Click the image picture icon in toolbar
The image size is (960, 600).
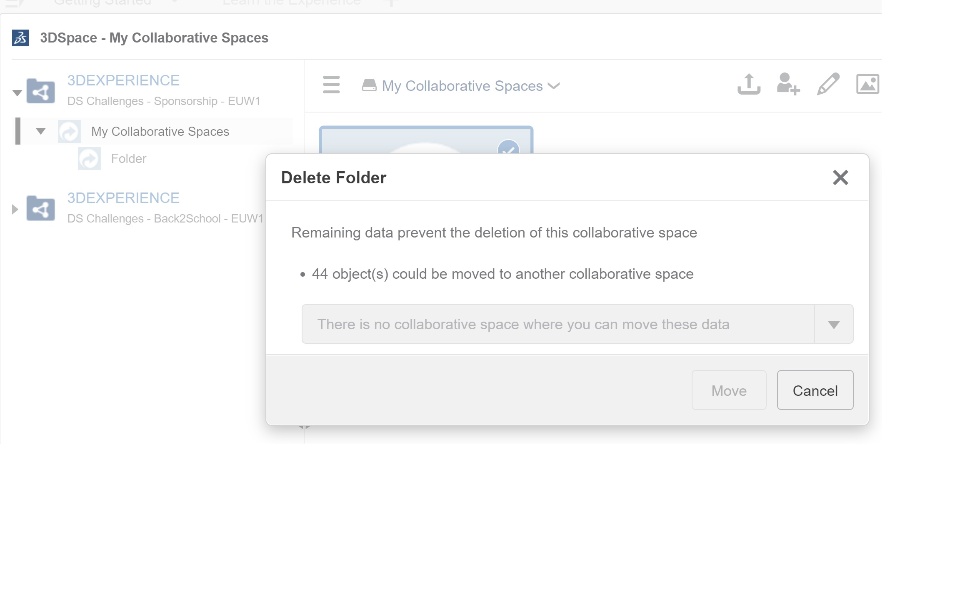pos(867,85)
